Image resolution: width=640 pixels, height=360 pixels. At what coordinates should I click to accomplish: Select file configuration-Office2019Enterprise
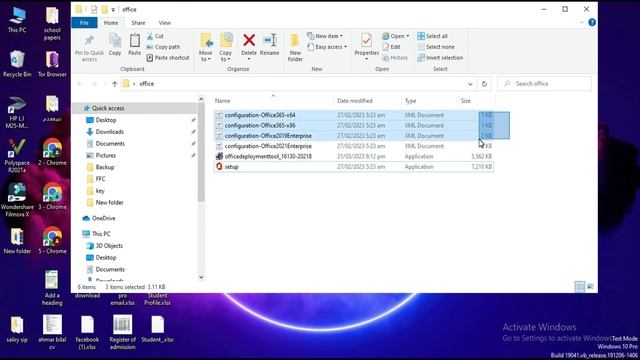click(353, 136)
